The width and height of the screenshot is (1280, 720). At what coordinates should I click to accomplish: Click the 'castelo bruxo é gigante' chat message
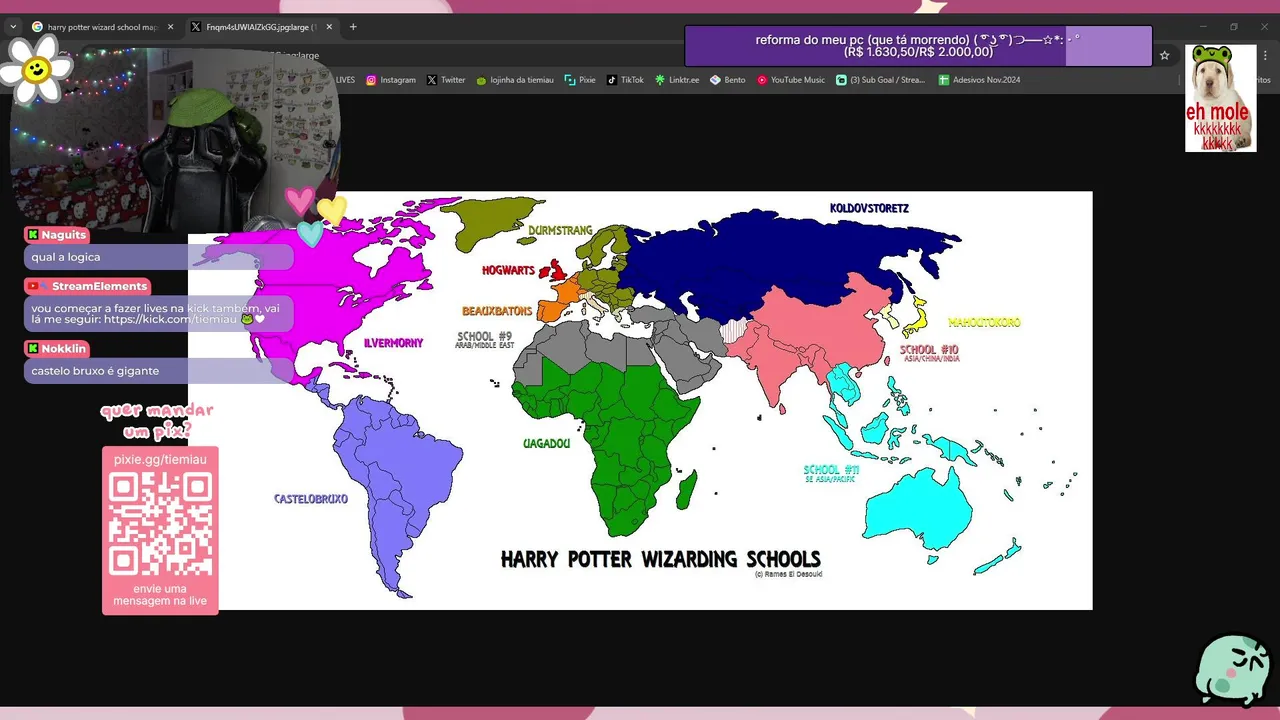[x=95, y=371]
